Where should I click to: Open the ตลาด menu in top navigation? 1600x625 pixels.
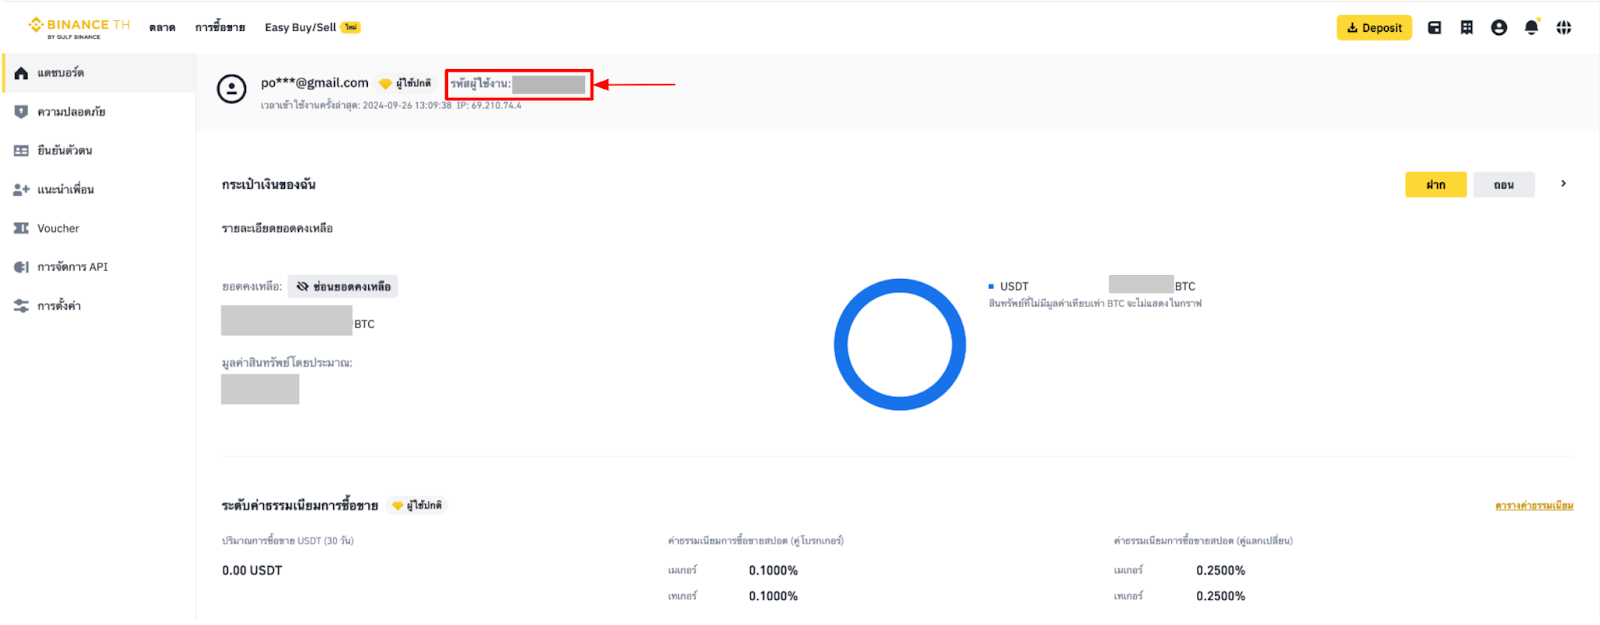162,28
